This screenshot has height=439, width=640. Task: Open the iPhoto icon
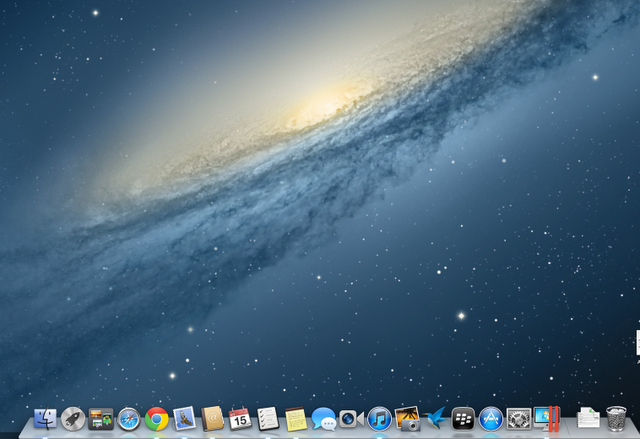(407, 419)
